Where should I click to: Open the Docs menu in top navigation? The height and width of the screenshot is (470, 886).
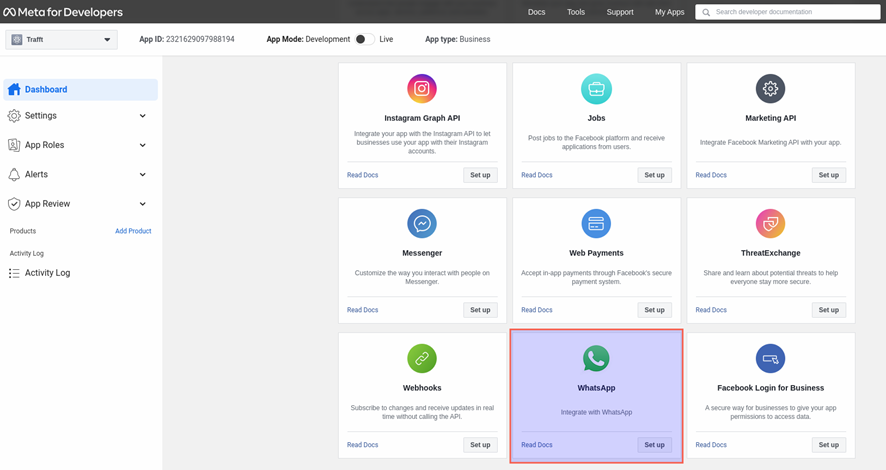[536, 12]
